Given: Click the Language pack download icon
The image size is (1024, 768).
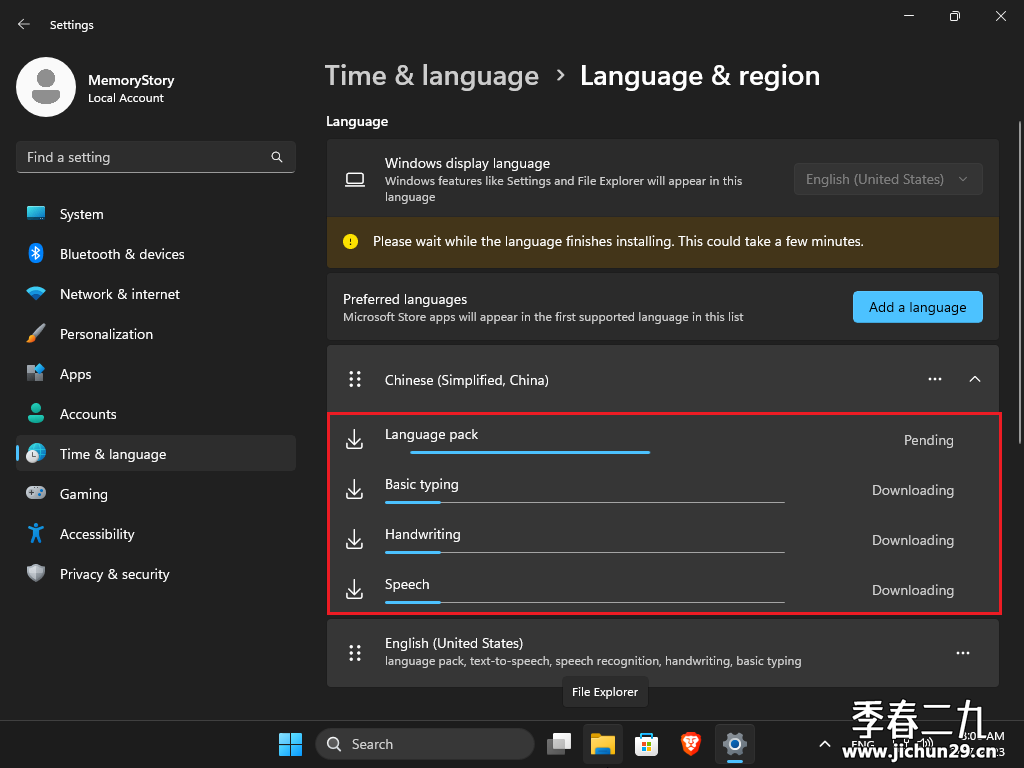Looking at the screenshot, I should (355, 440).
